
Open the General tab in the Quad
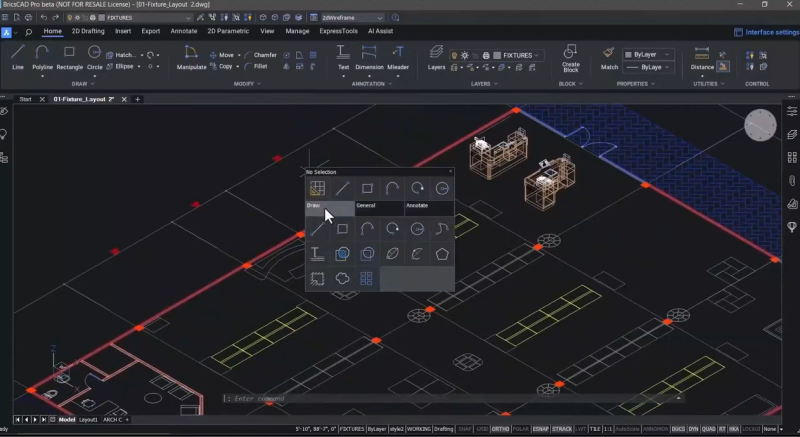point(379,207)
